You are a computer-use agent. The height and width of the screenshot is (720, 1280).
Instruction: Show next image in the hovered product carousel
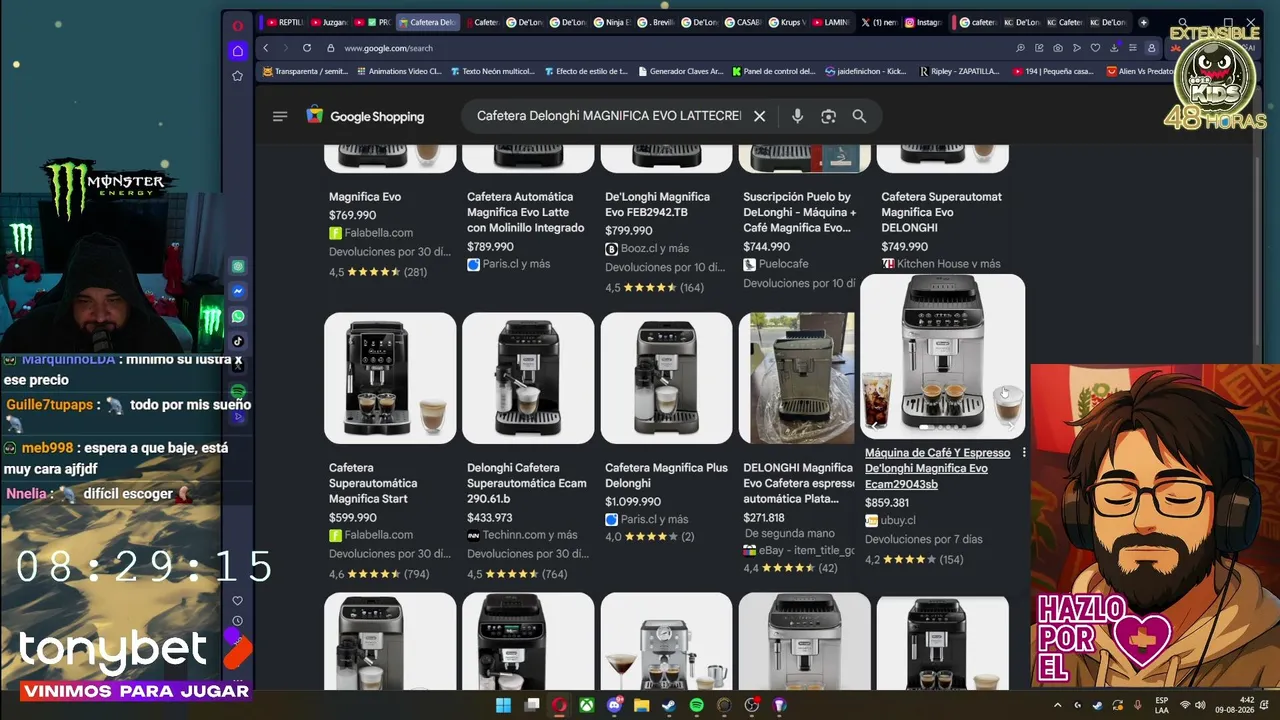click(x=1010, y=426)
